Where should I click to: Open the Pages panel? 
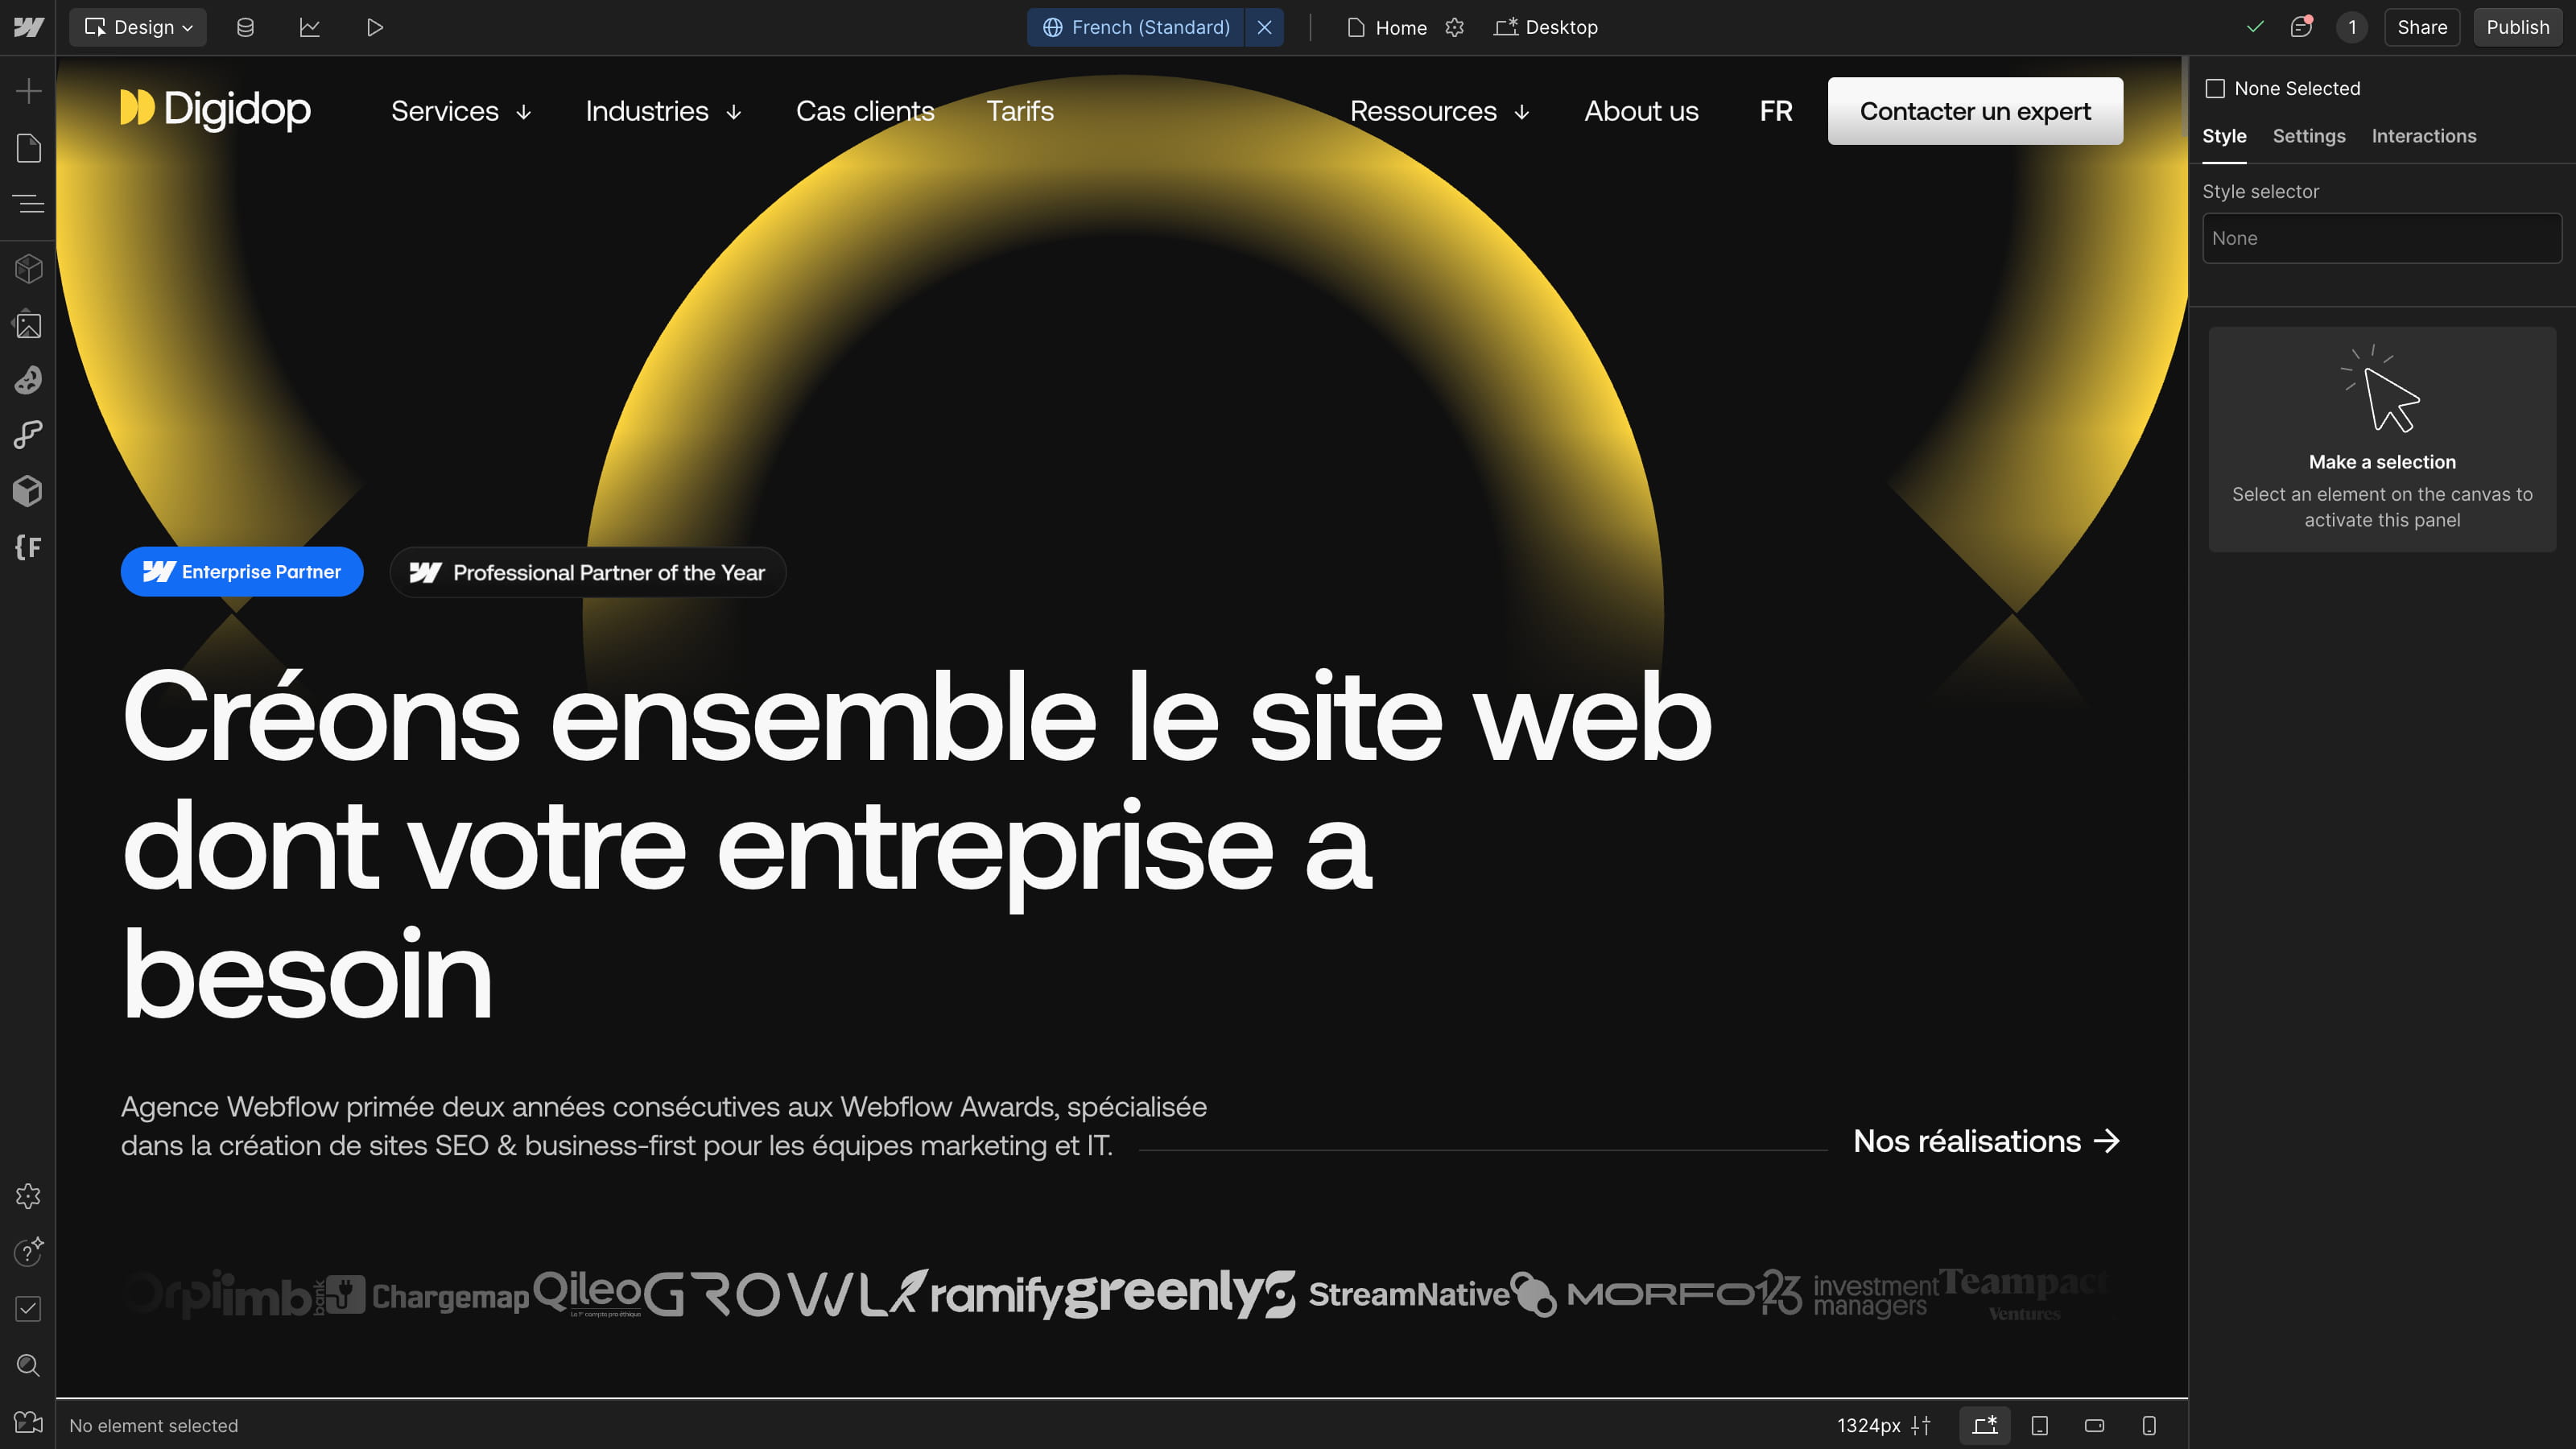[x=28, y=148]
